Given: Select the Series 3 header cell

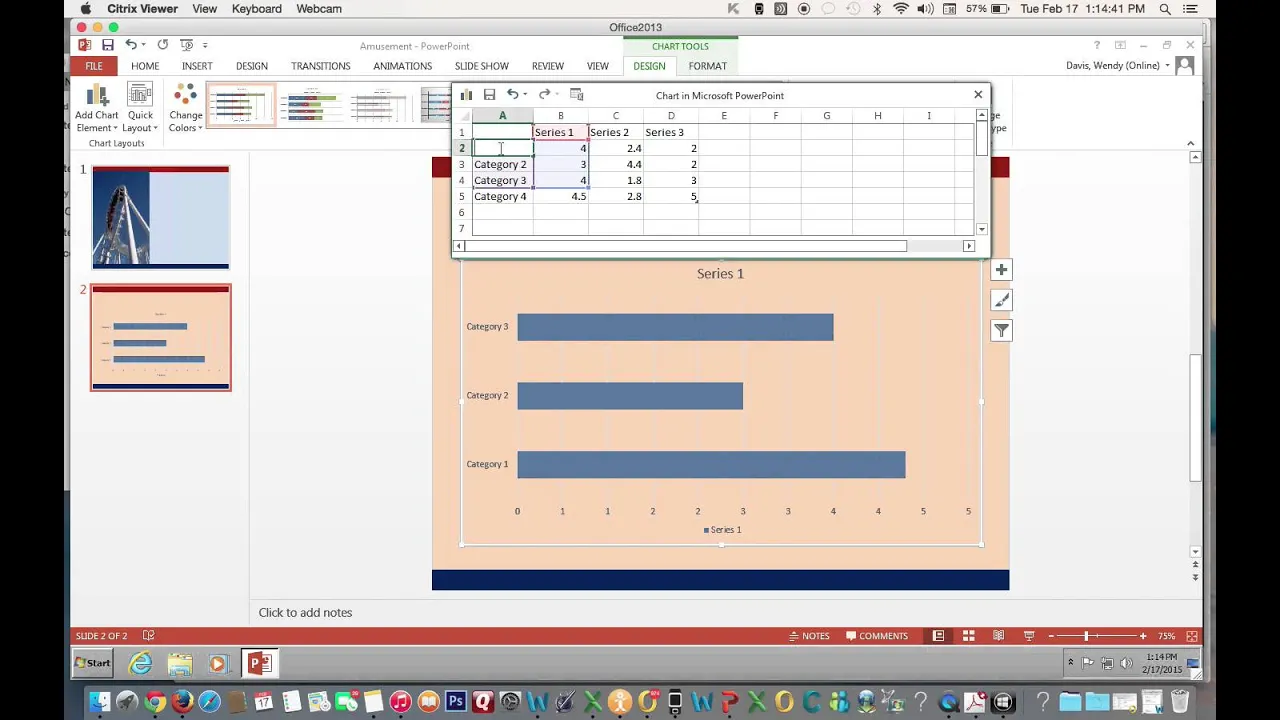Looking at the screenshot, I should tap(670, 132).
